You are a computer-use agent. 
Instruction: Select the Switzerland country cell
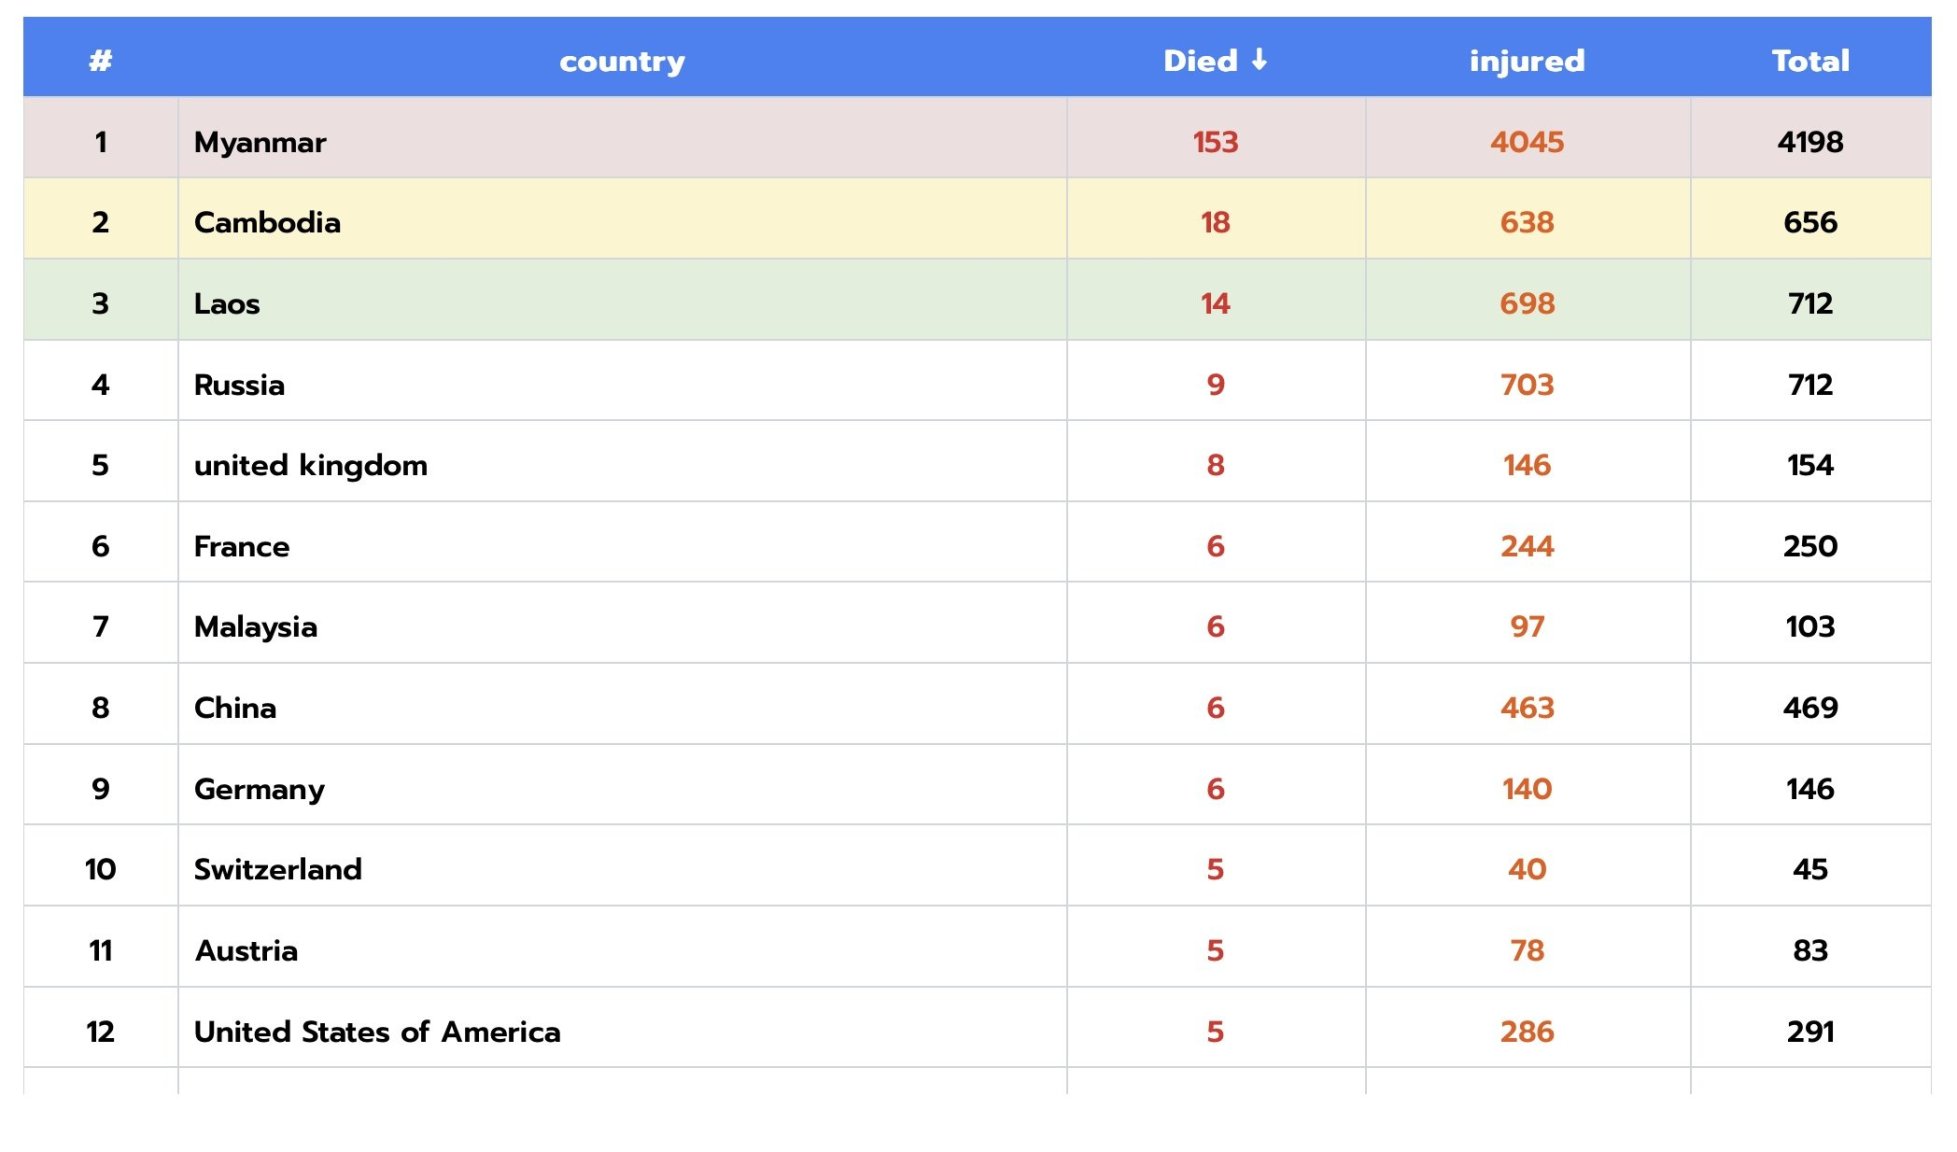coord(622,867)
